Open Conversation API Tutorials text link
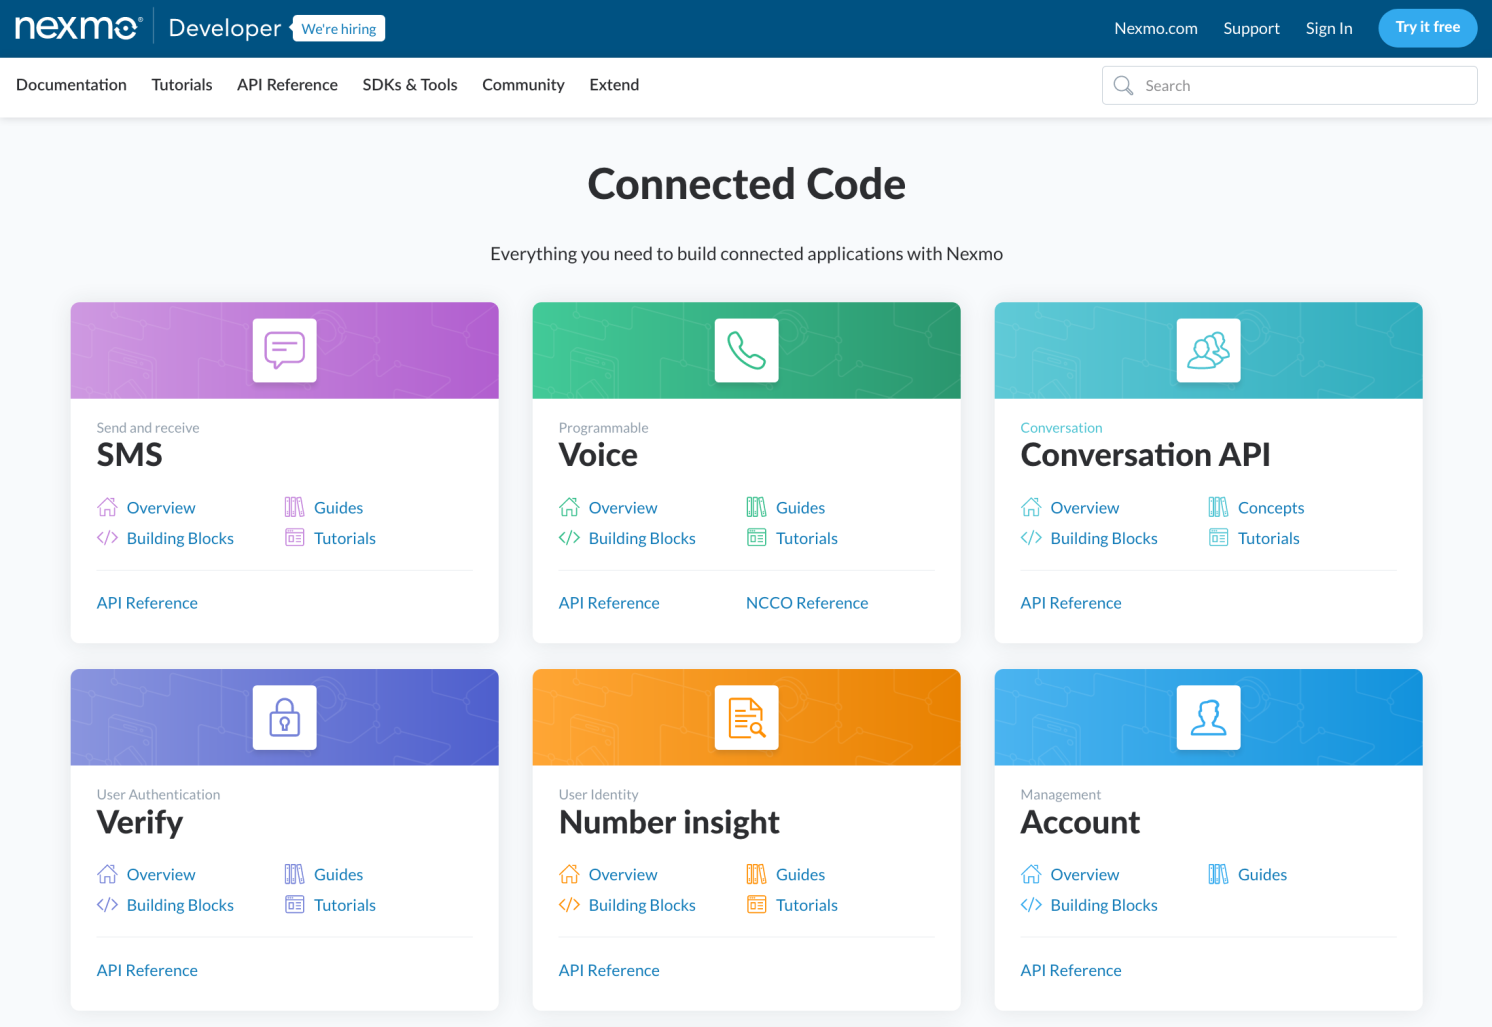The width and height of the screenshot is (1492, 1027). click(x=1269, y=538)
